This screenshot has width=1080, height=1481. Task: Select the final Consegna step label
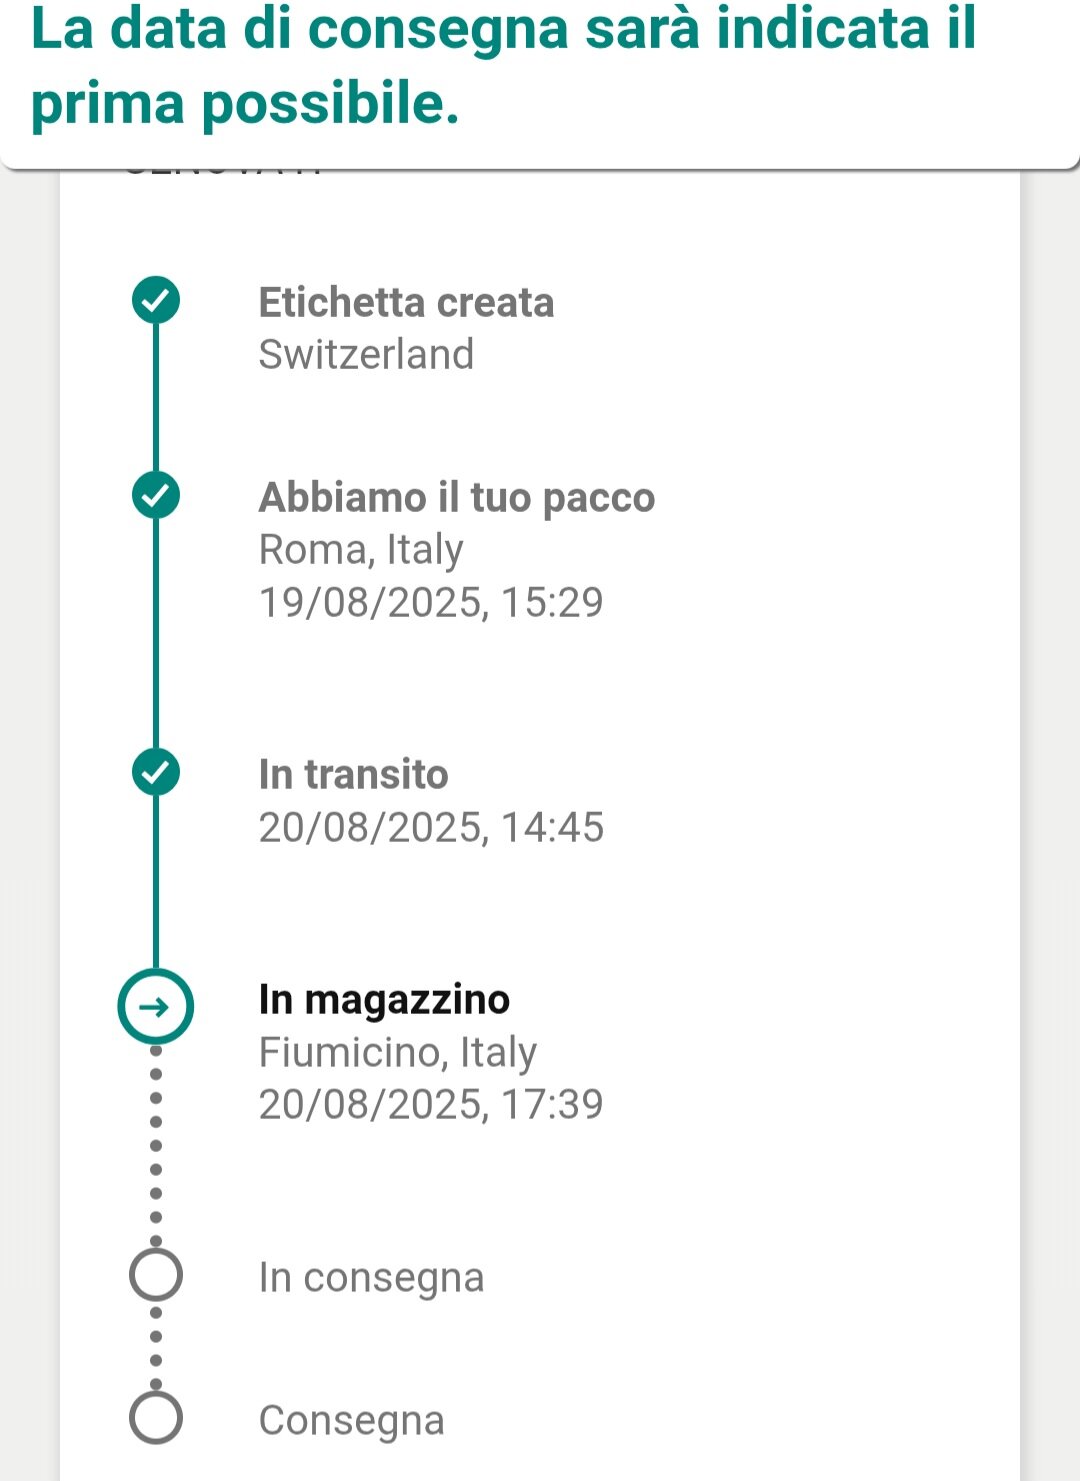(351, 1421)
